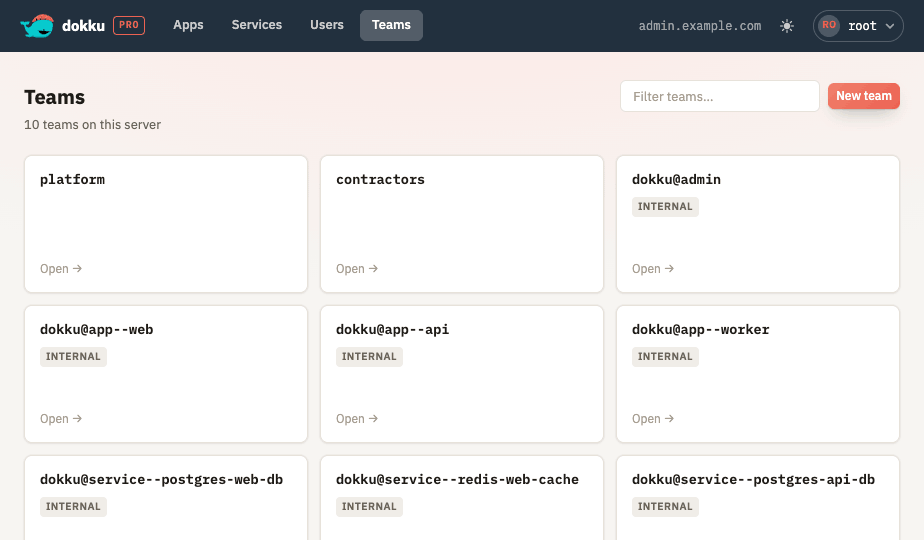Toggle the light/dark theme sun icon

[x=787, y=26]
